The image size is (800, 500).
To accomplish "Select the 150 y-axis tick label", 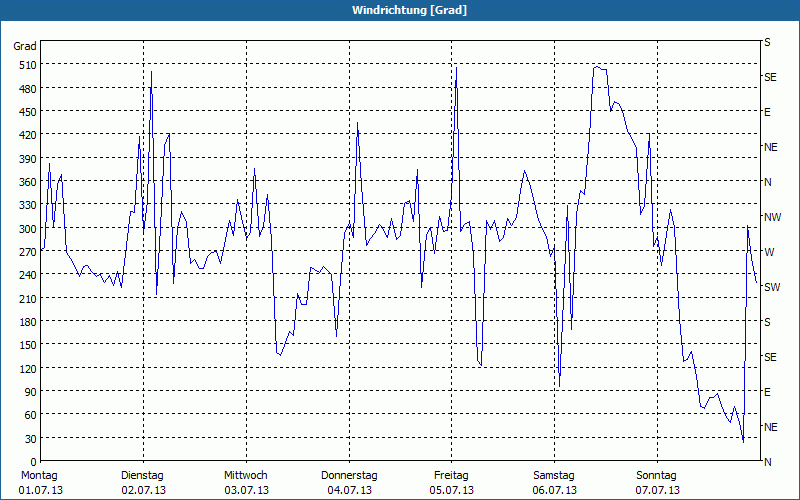I will [x=28, y=345].
